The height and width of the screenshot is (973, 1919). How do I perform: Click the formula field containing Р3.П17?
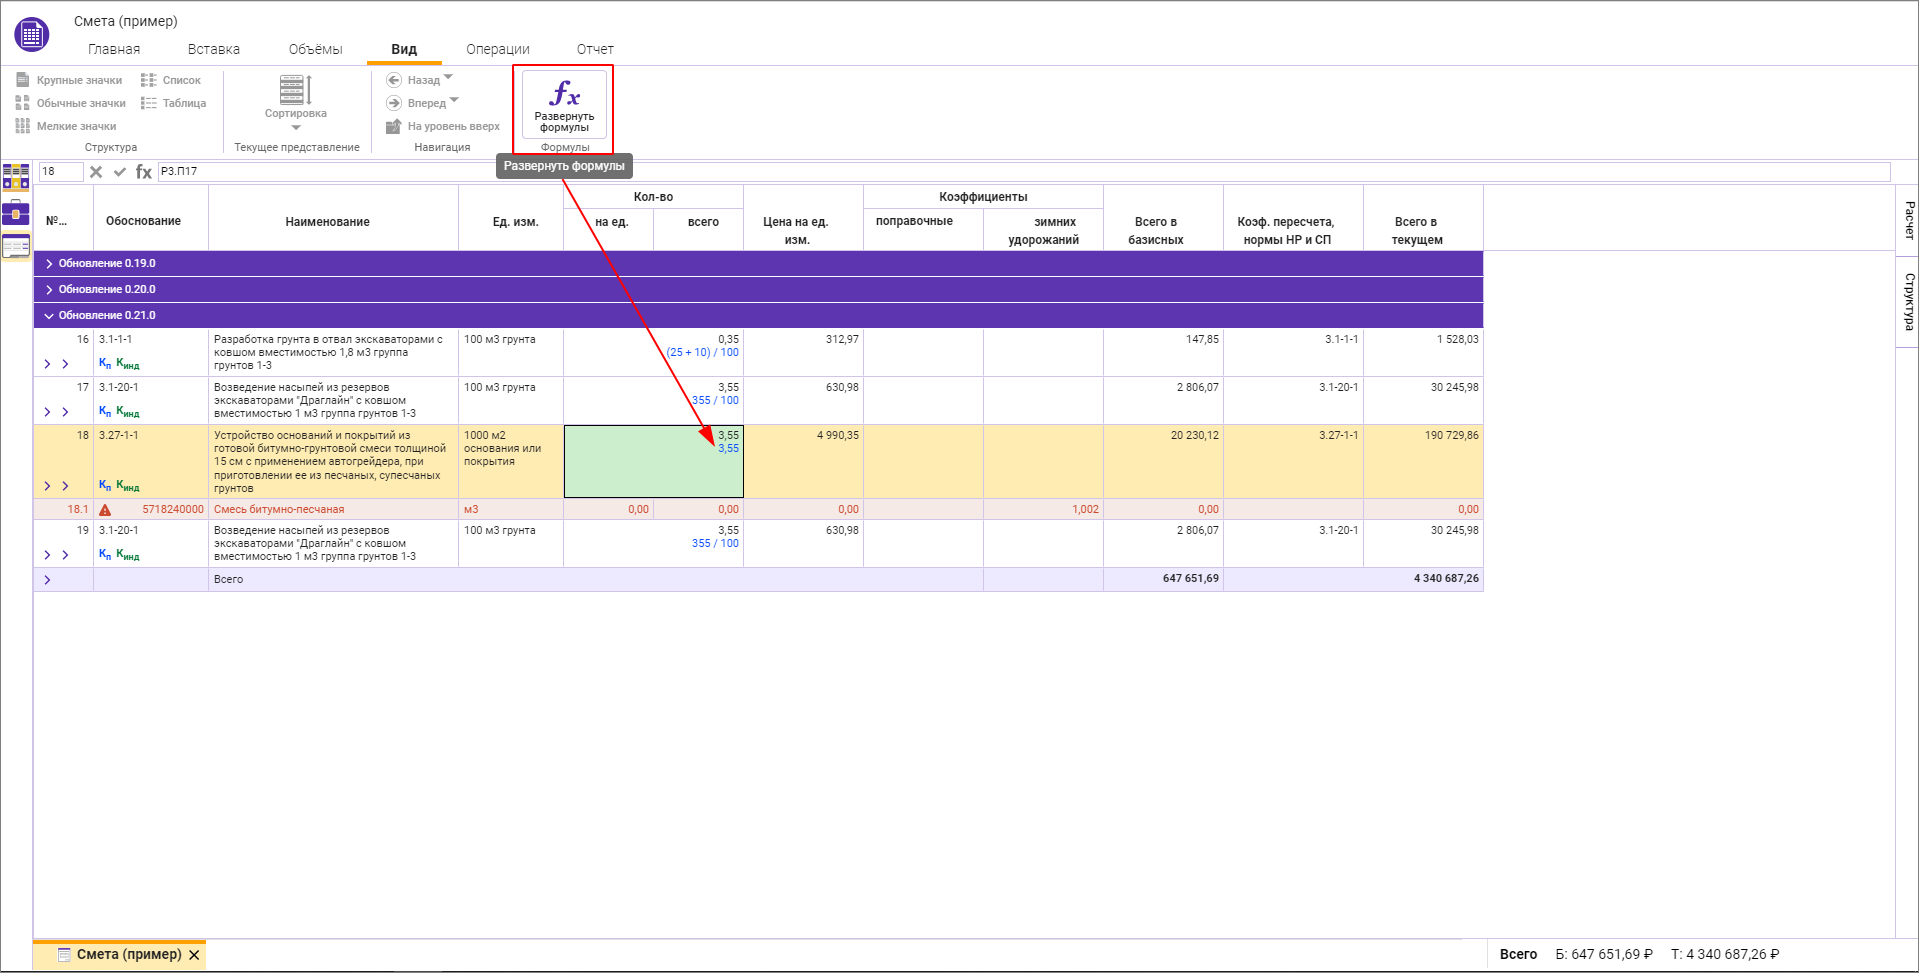1024,172
